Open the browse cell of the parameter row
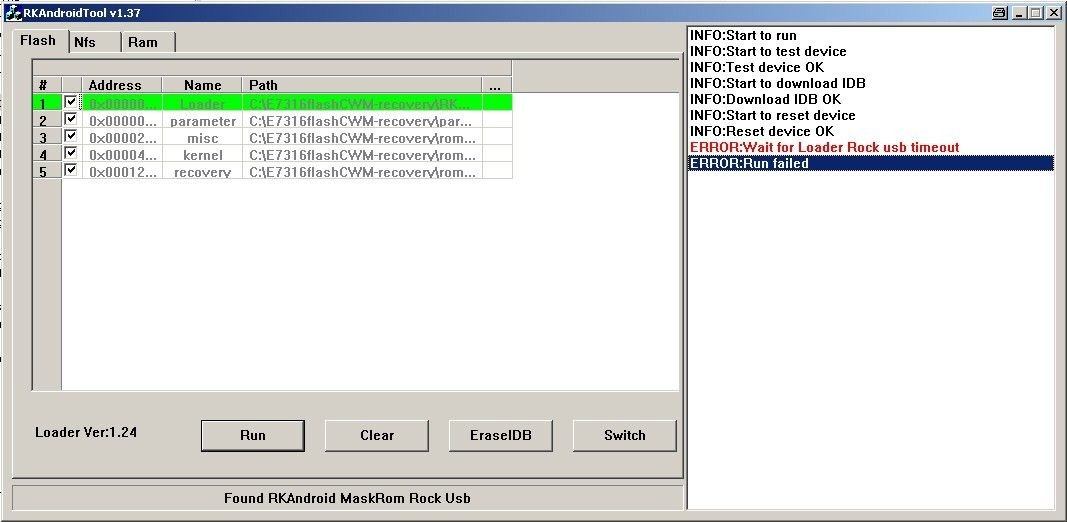 pos(497,120)
